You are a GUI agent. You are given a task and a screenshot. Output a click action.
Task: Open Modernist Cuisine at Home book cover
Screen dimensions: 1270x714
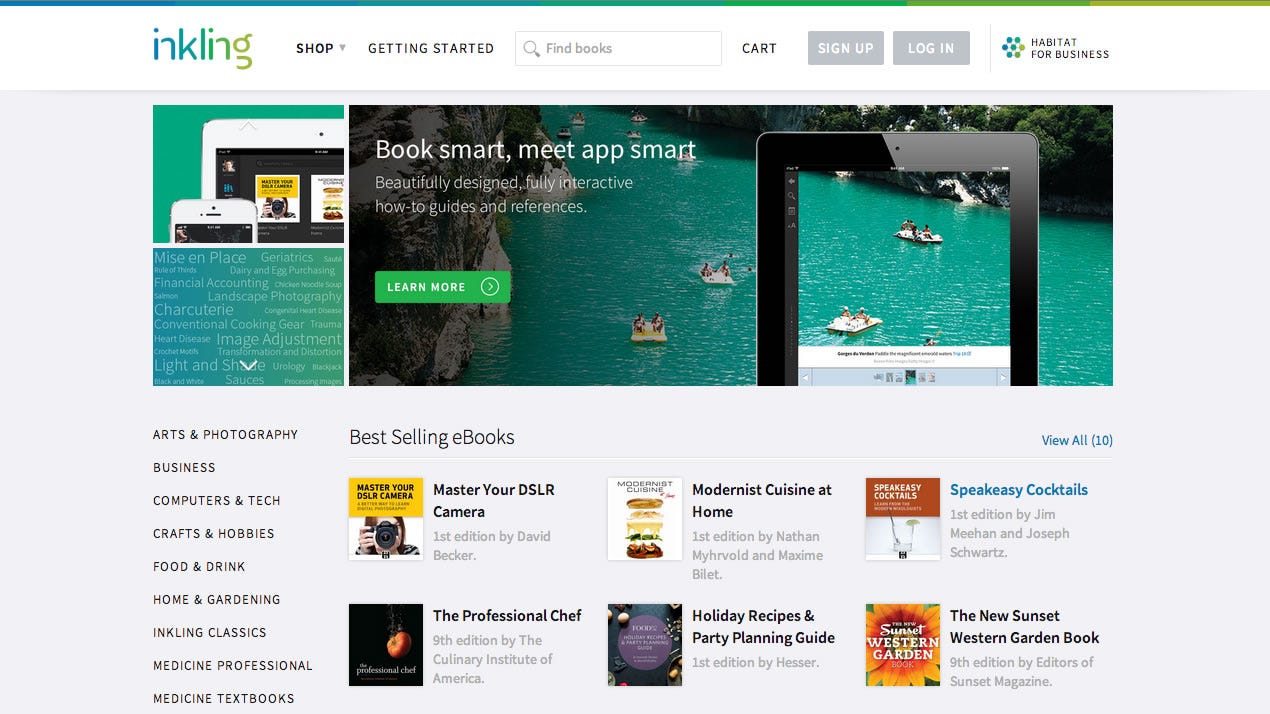click(645, 519)
